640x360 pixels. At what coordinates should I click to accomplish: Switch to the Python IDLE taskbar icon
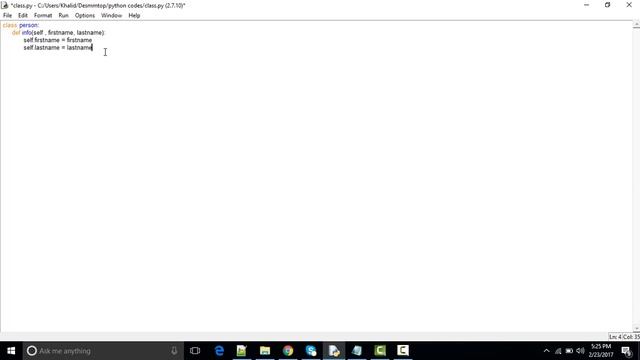[334, 351]
